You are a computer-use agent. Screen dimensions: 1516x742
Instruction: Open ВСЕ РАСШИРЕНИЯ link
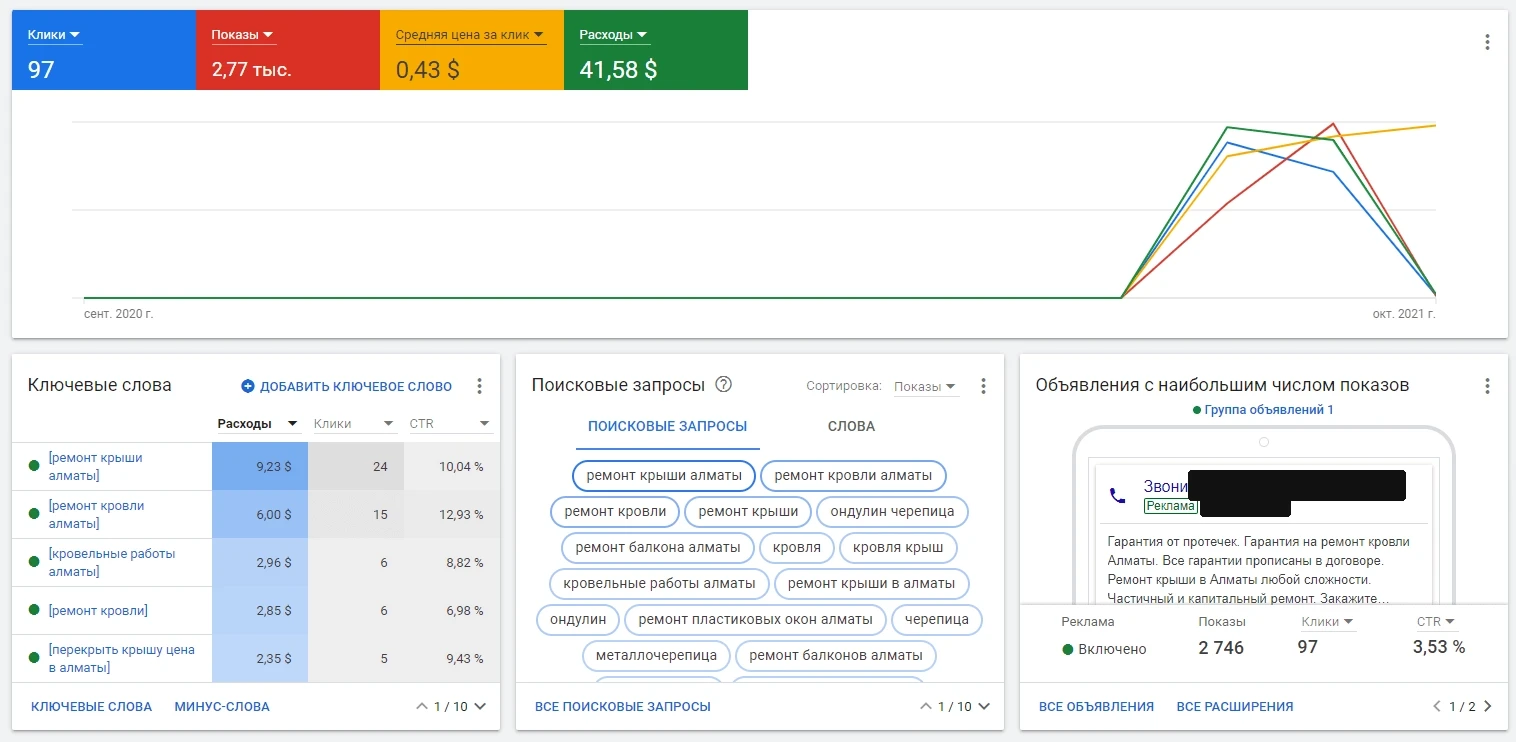tap(1235, 707)
